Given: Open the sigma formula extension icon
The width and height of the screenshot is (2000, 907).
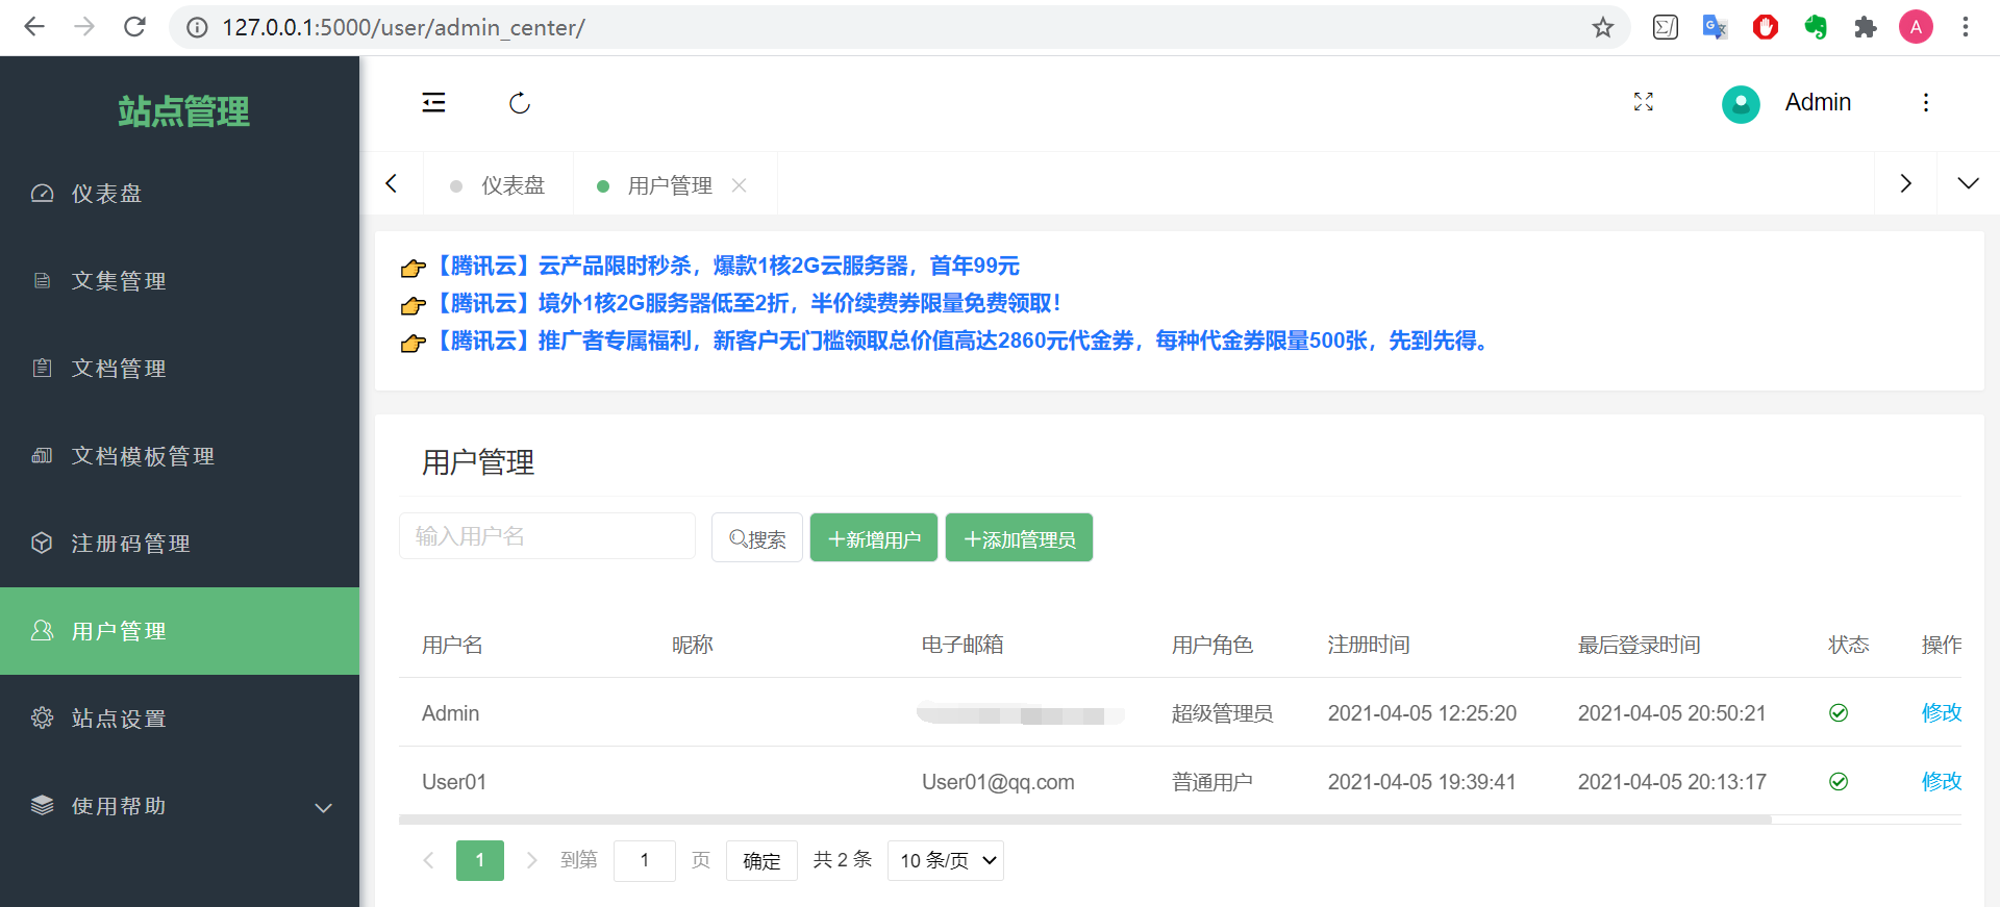Looking at the screenshot, I should coord(1665,27).
